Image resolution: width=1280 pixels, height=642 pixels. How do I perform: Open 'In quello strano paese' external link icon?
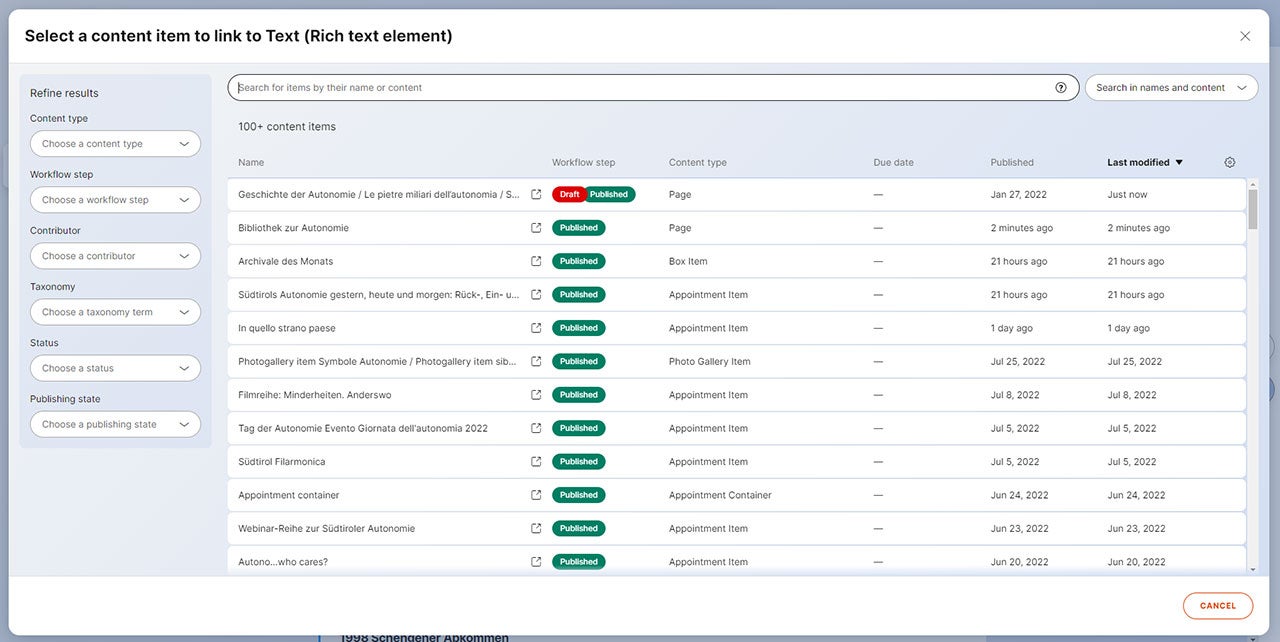[536, 328]
